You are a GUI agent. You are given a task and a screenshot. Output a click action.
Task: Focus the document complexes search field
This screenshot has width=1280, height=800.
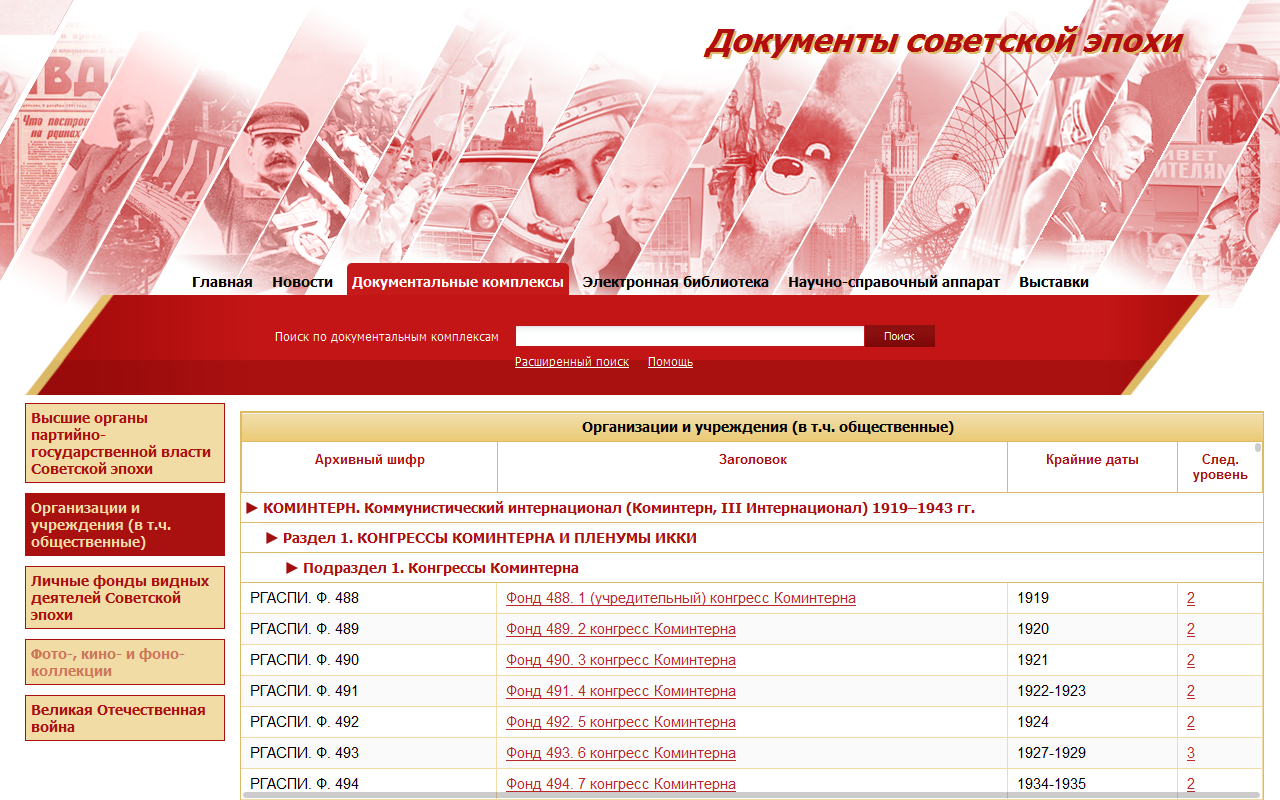pyautogui.click(x=690, y=336)
